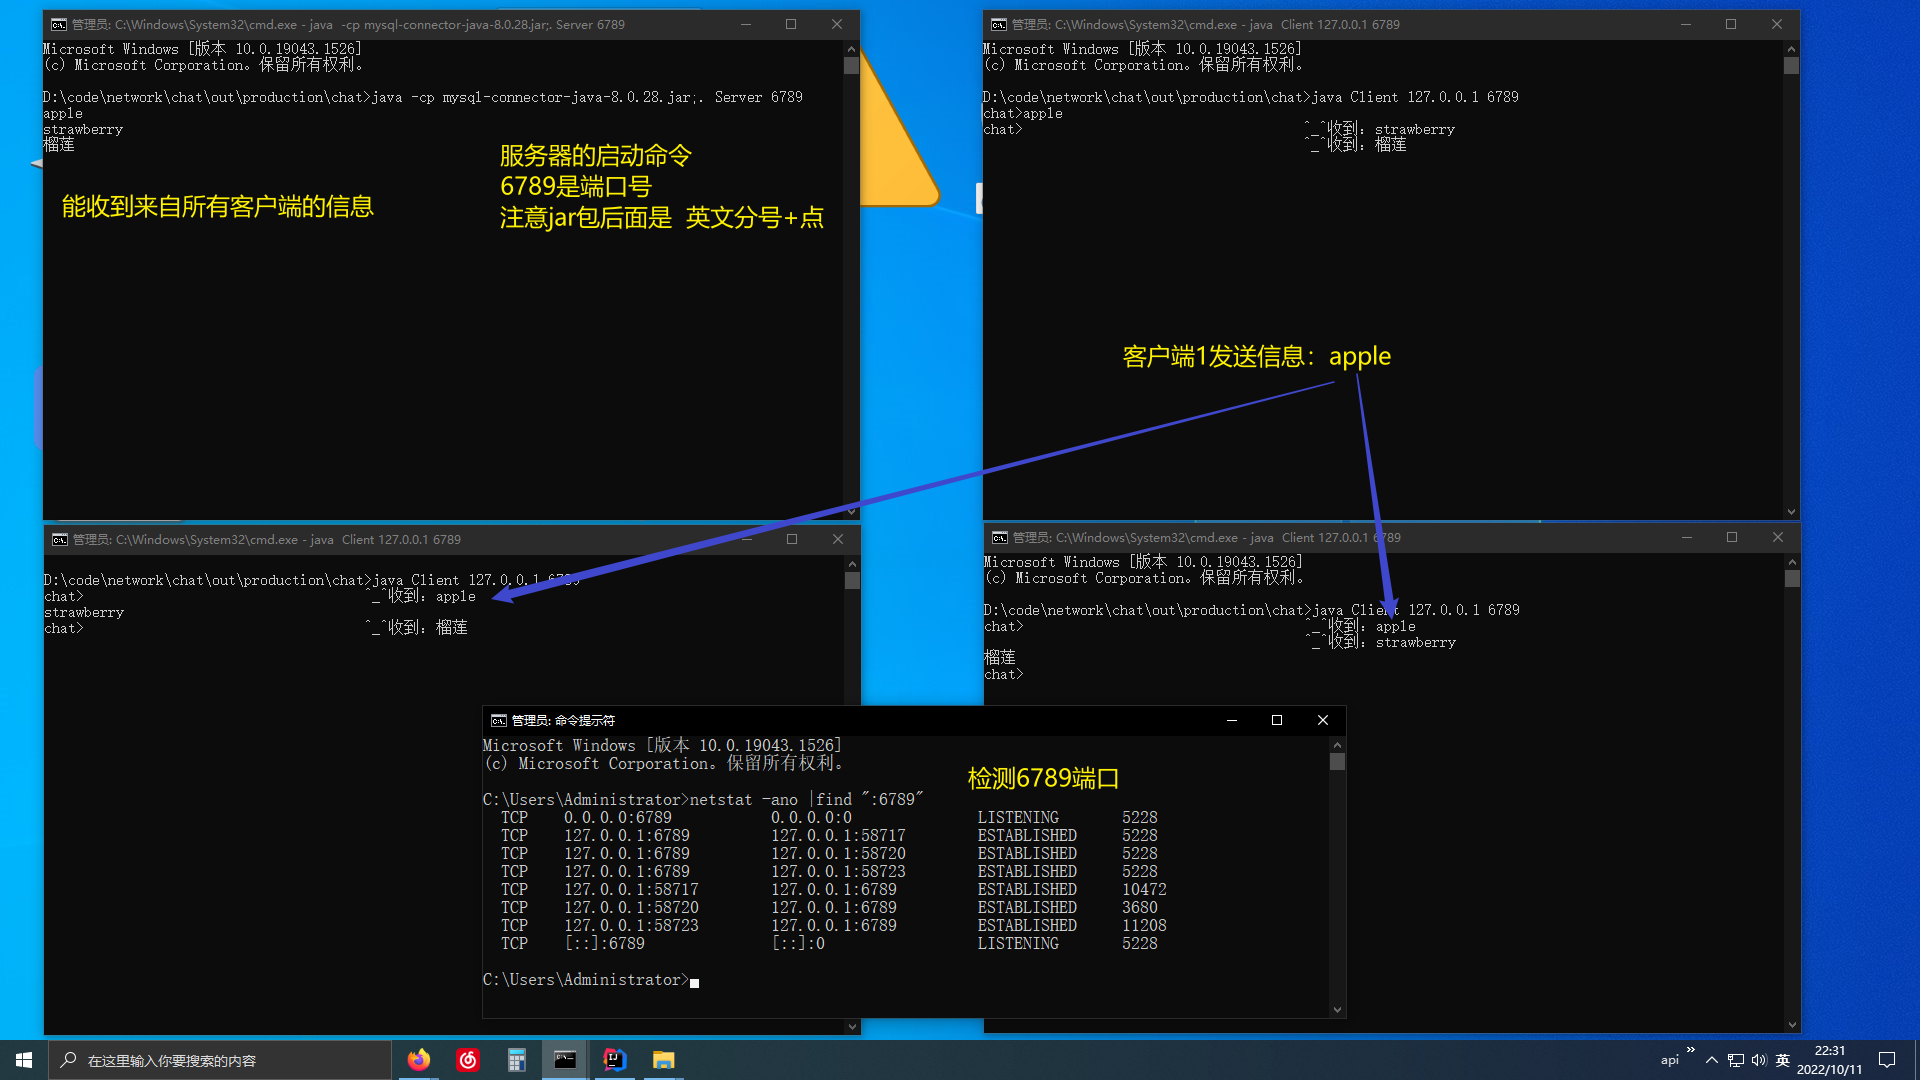The height and width of the screenshot is (1080, 1920).
Task: Expand hidden system tray icons chevron
Action: click(1712, 1060)
